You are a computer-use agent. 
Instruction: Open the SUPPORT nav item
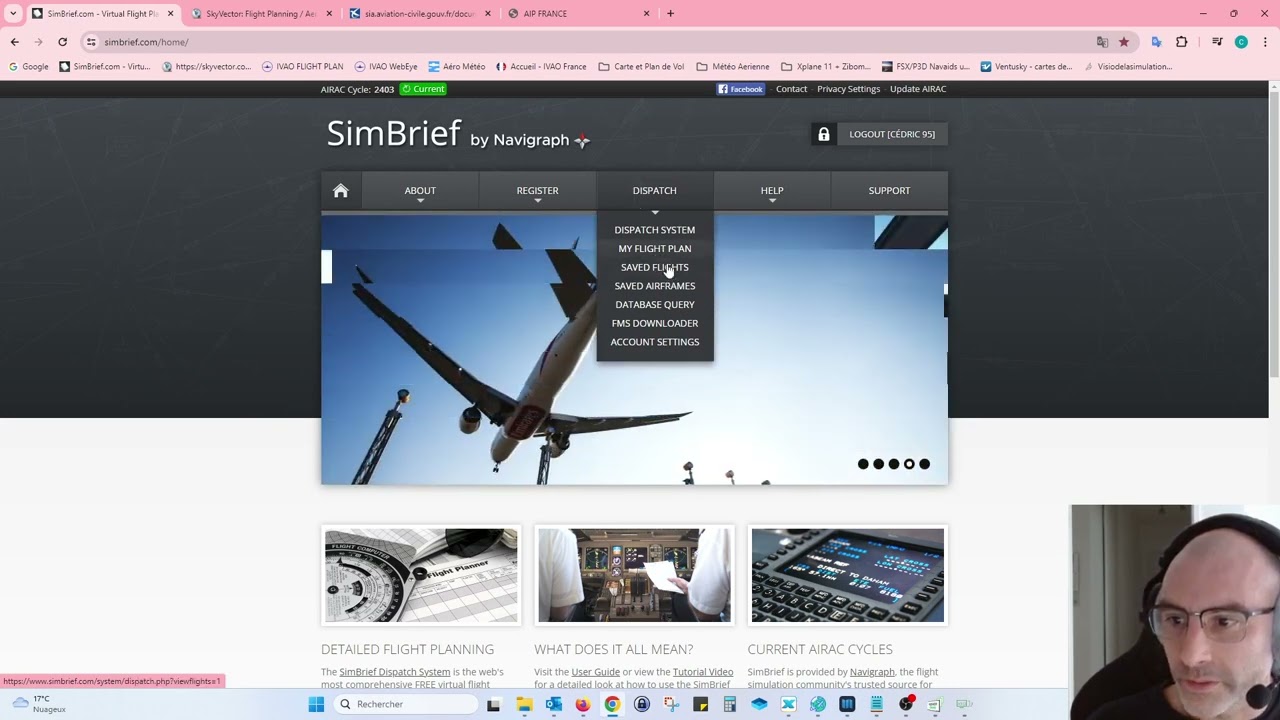(x=889, y=191)
